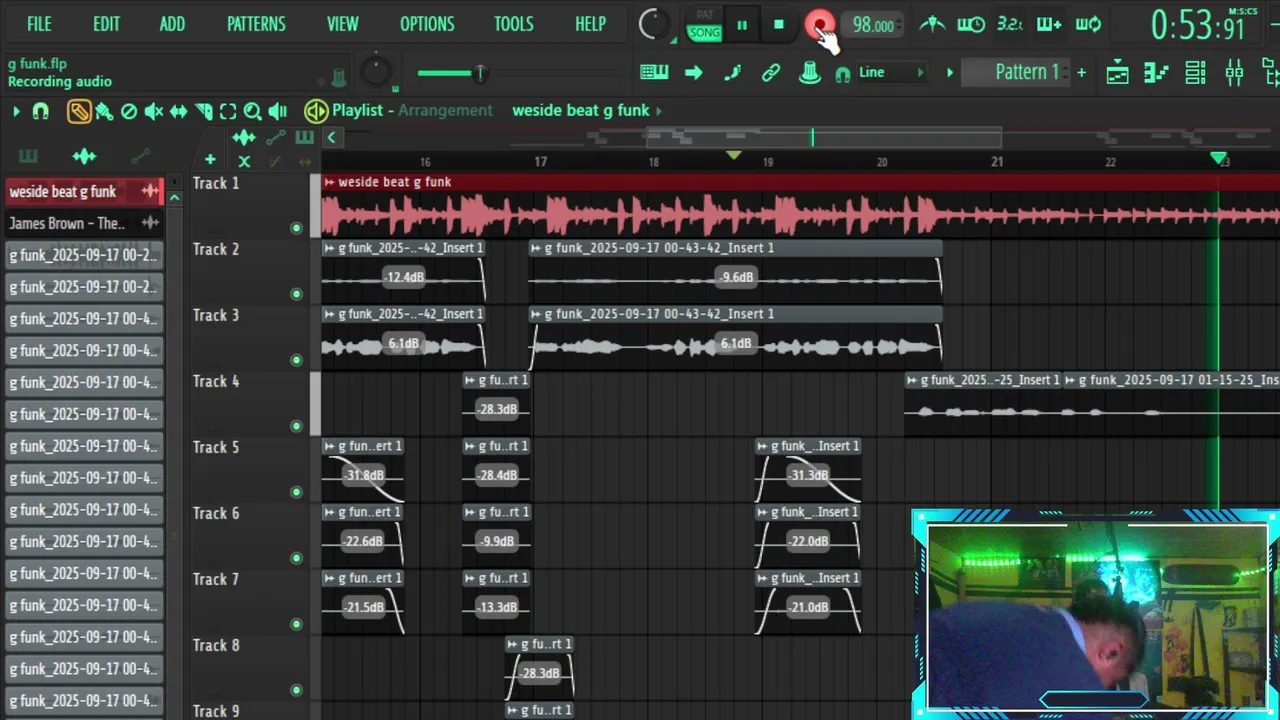Open clip menu of Track 4 clip g funk_2025..-25_Insert 1
The height and width of the screenshot is (720, 1280).
pos(911,380)
